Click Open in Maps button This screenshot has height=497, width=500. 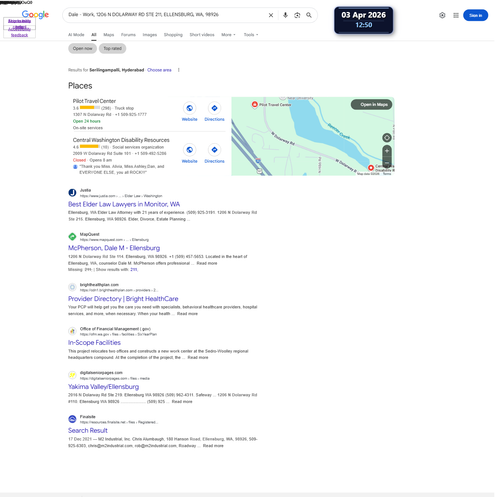coord(371,104)
